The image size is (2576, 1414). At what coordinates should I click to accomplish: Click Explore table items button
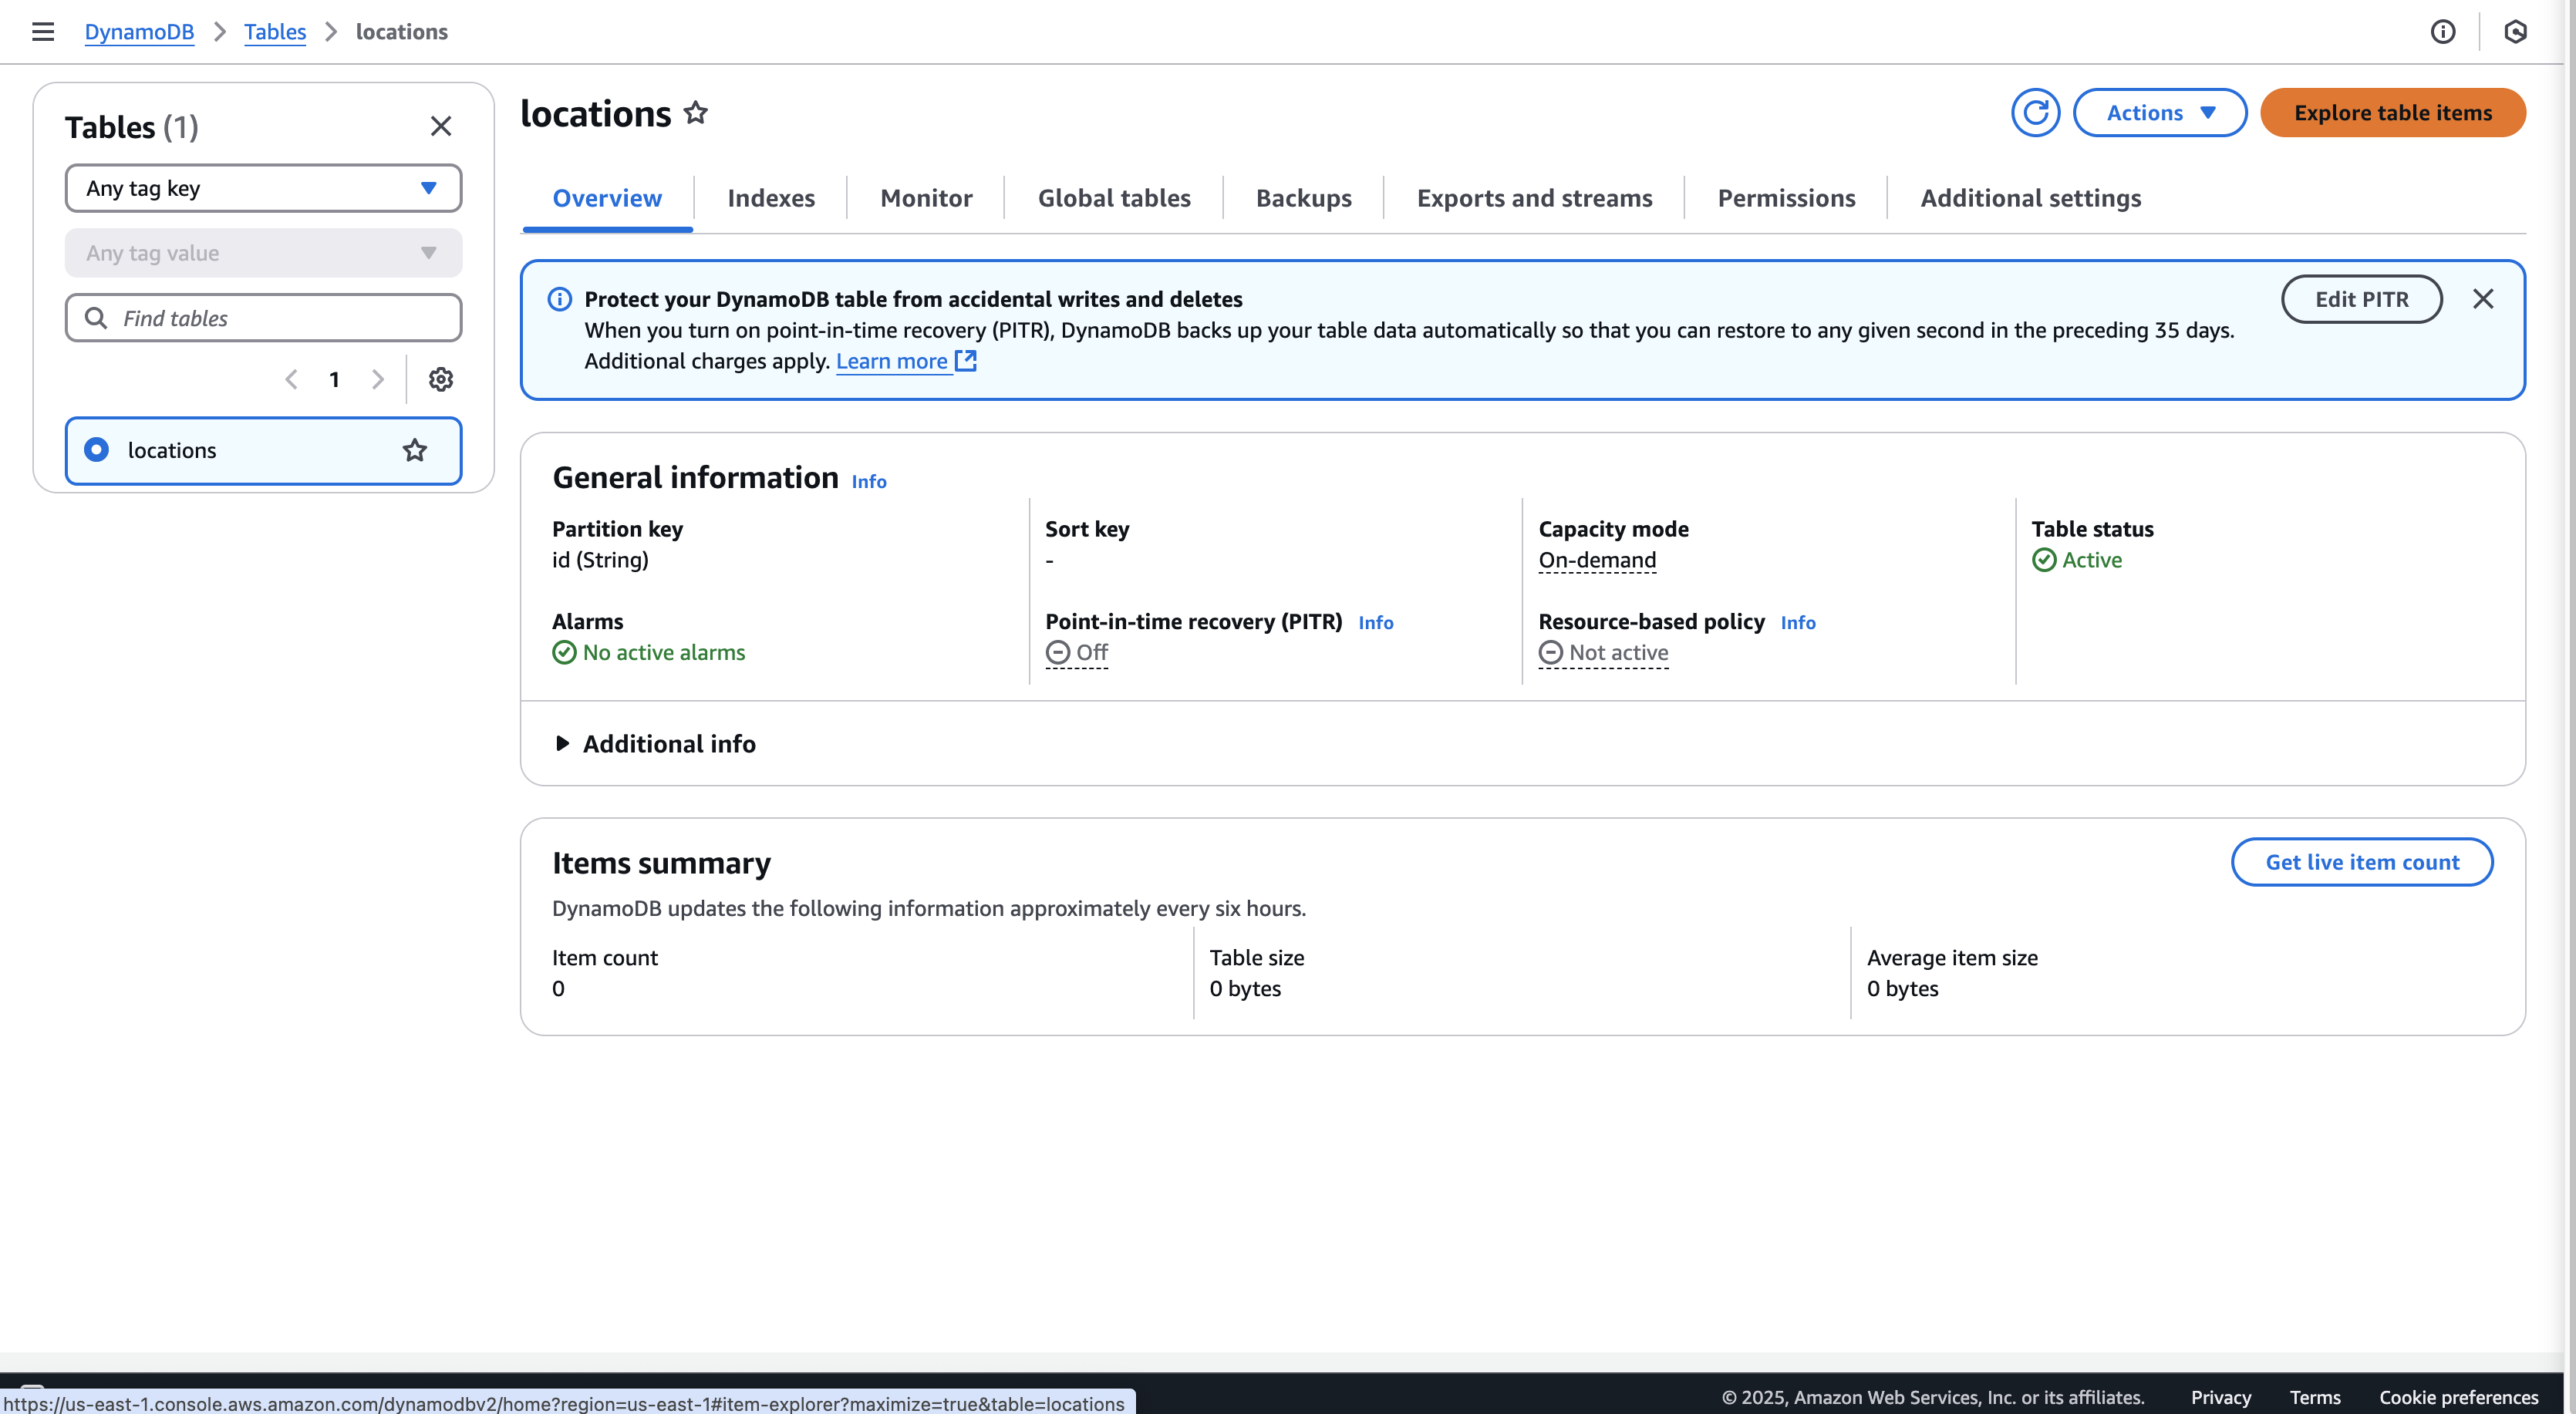click(x=2393, y=113)
